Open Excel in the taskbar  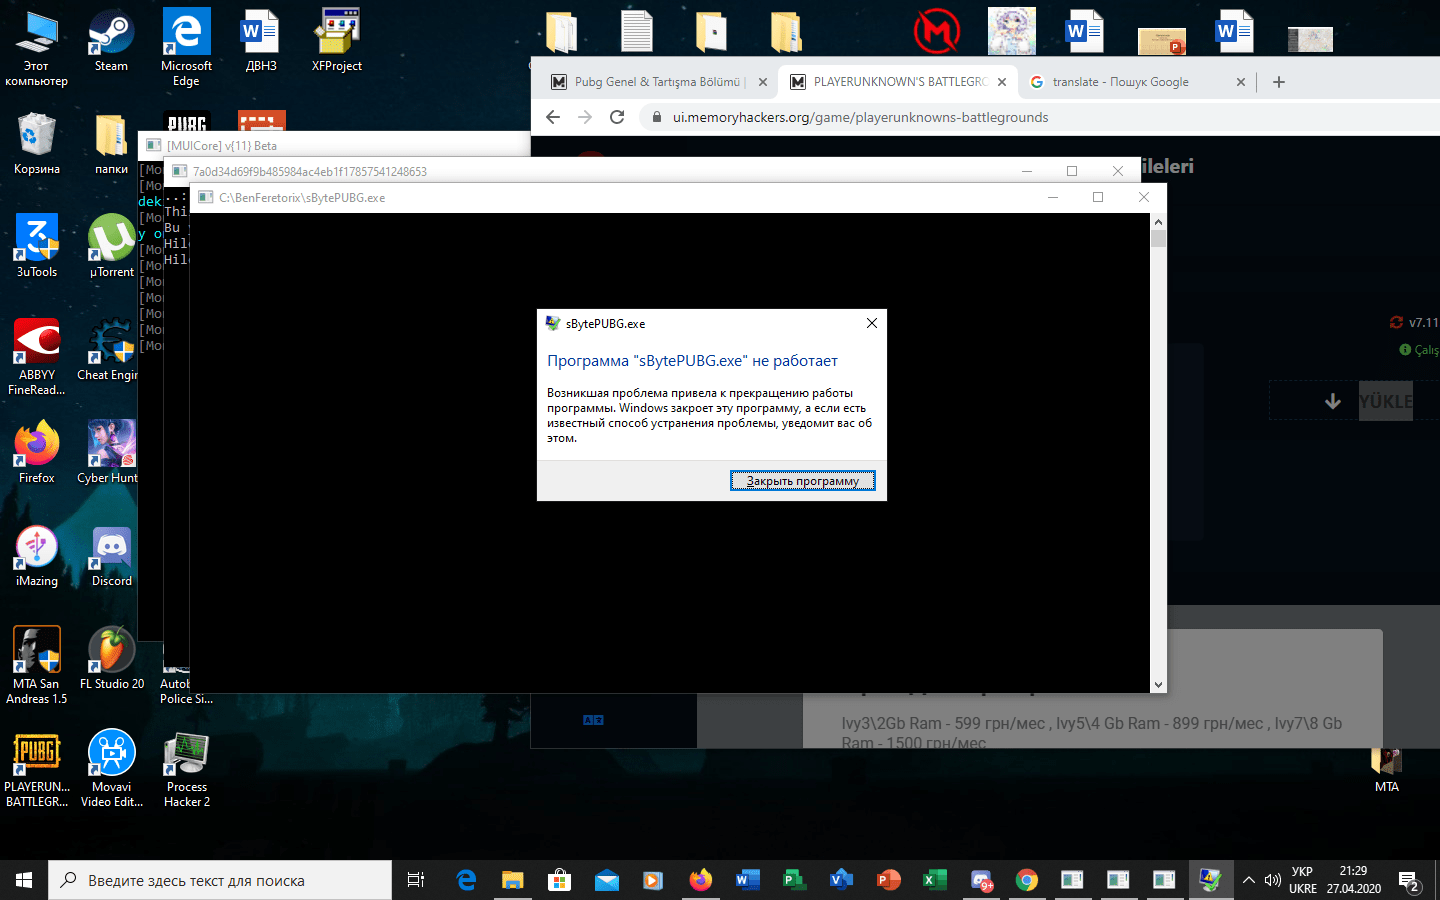click(x=934, y=880)
